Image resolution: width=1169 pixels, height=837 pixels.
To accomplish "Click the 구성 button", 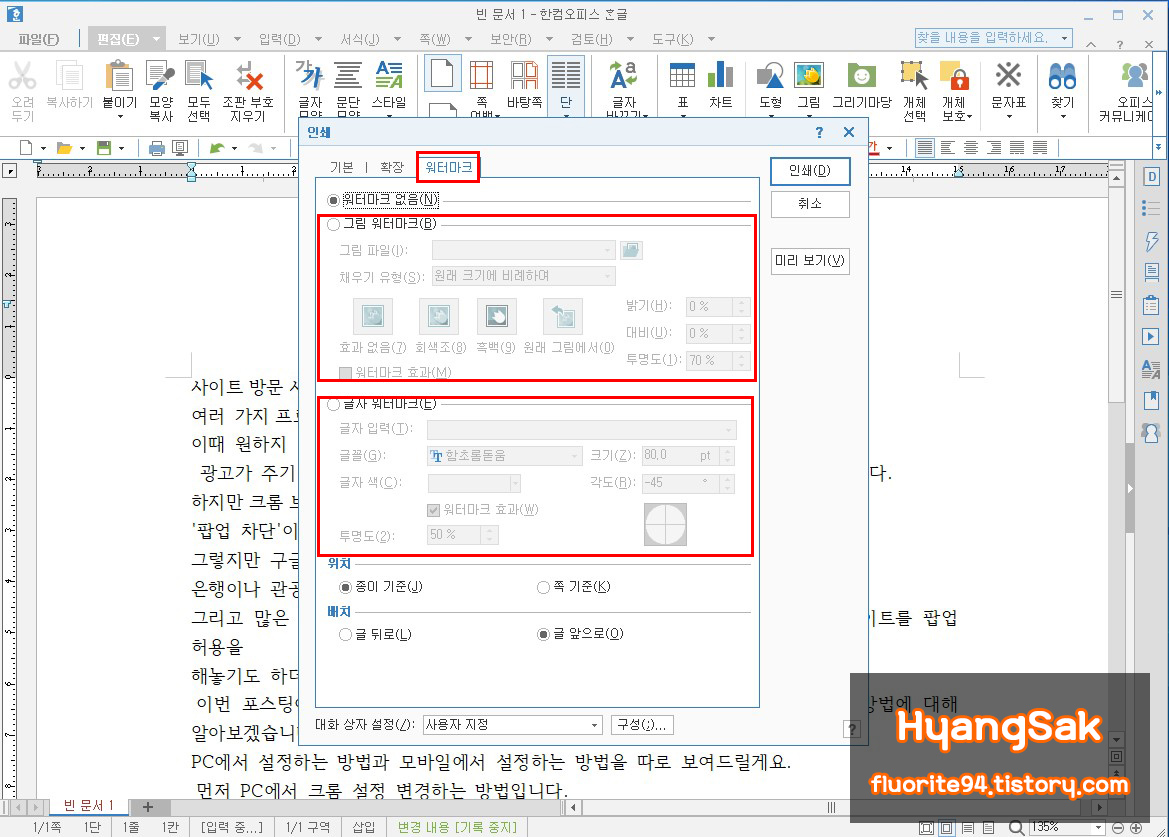I will coord(642,725).
